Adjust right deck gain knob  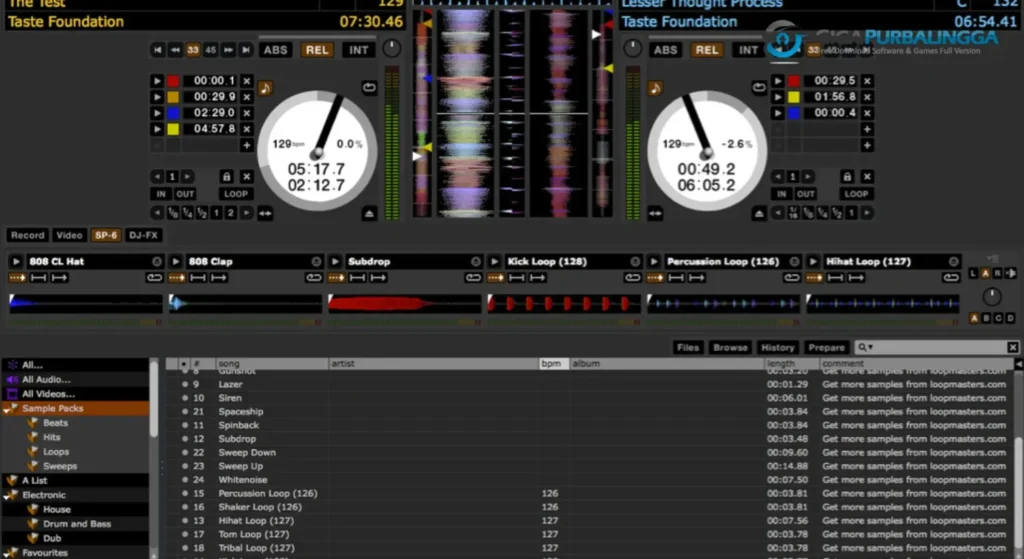point(632,48)
